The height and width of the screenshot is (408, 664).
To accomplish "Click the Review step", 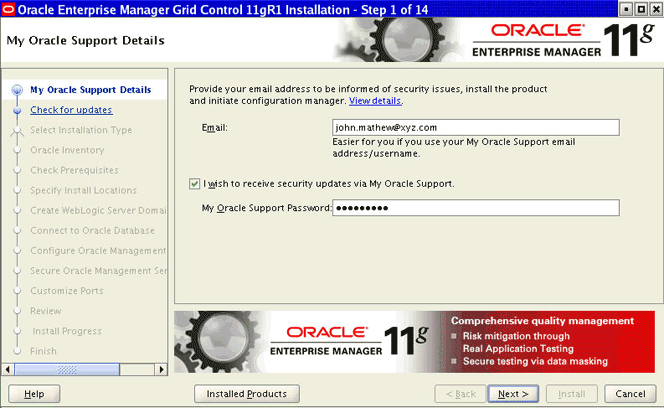I will tap(46, 311).
